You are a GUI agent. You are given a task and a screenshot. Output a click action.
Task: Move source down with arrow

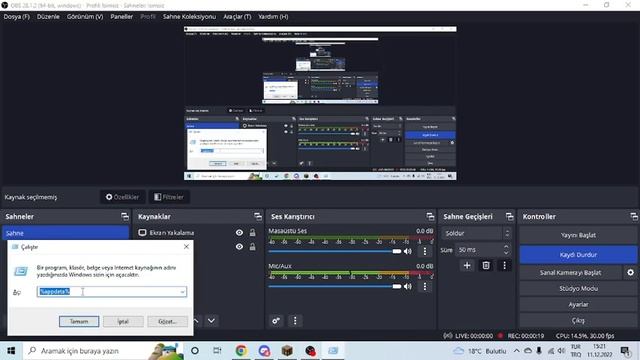211,321
